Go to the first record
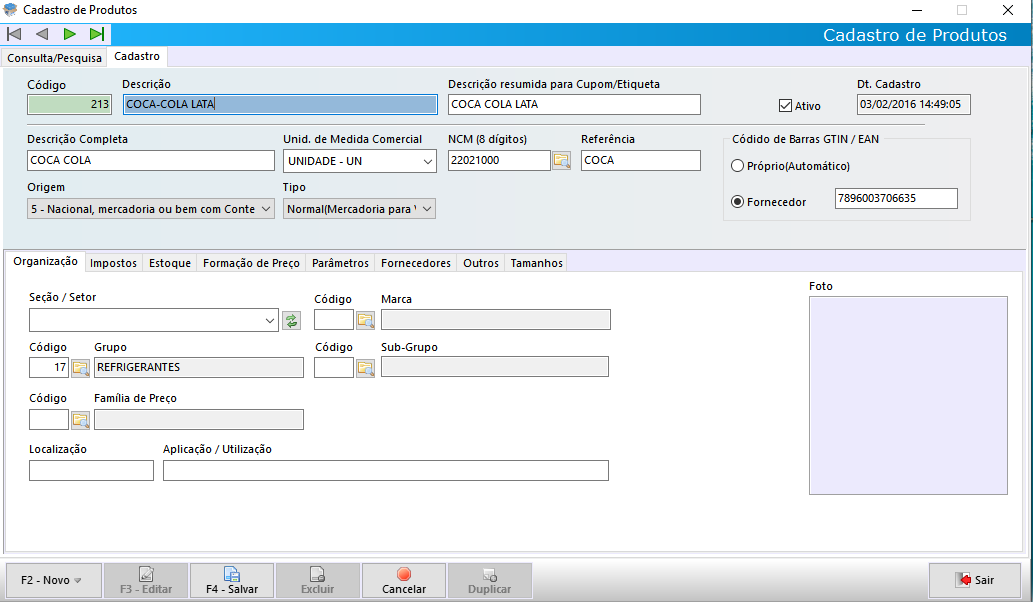 [14, 34]
